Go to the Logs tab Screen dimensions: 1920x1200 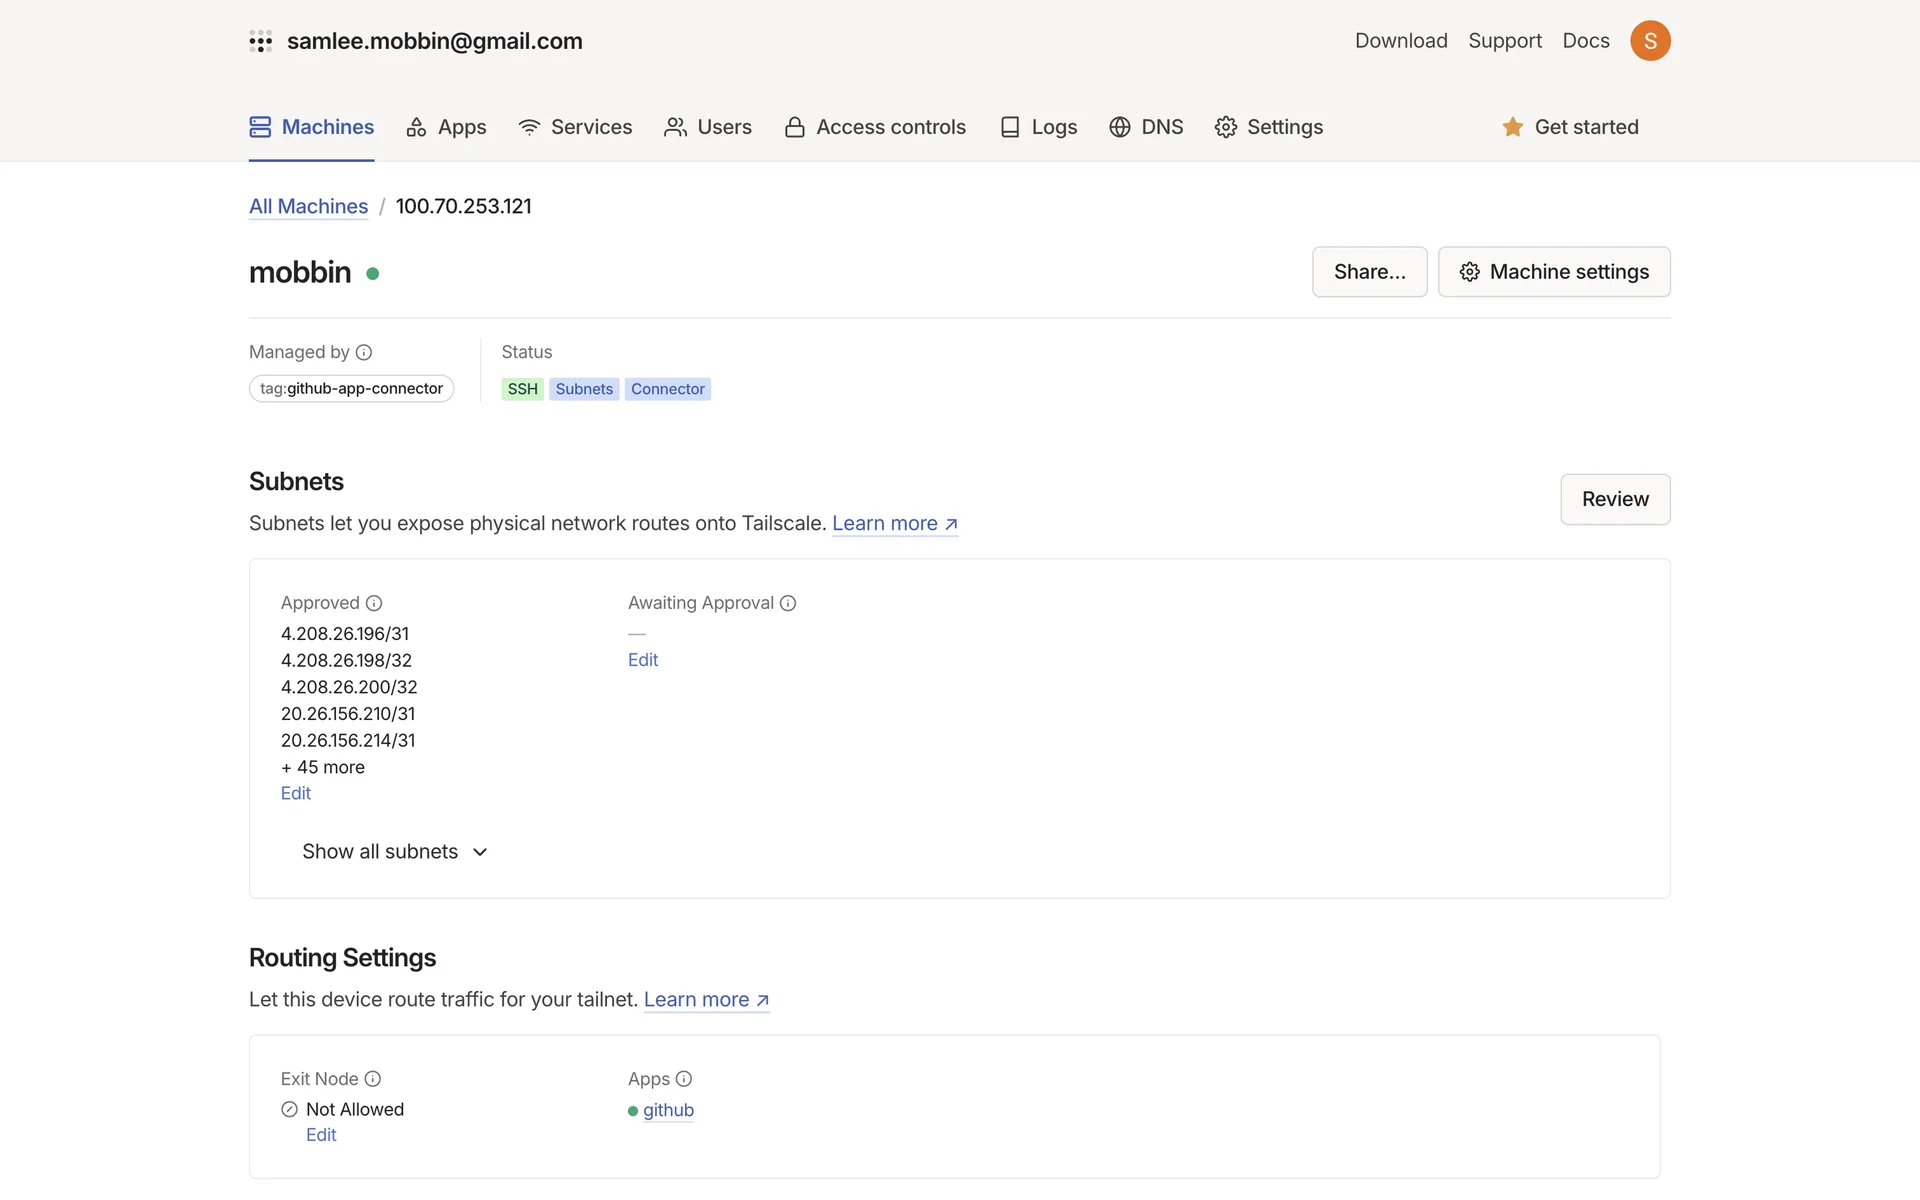(1039, 127)
